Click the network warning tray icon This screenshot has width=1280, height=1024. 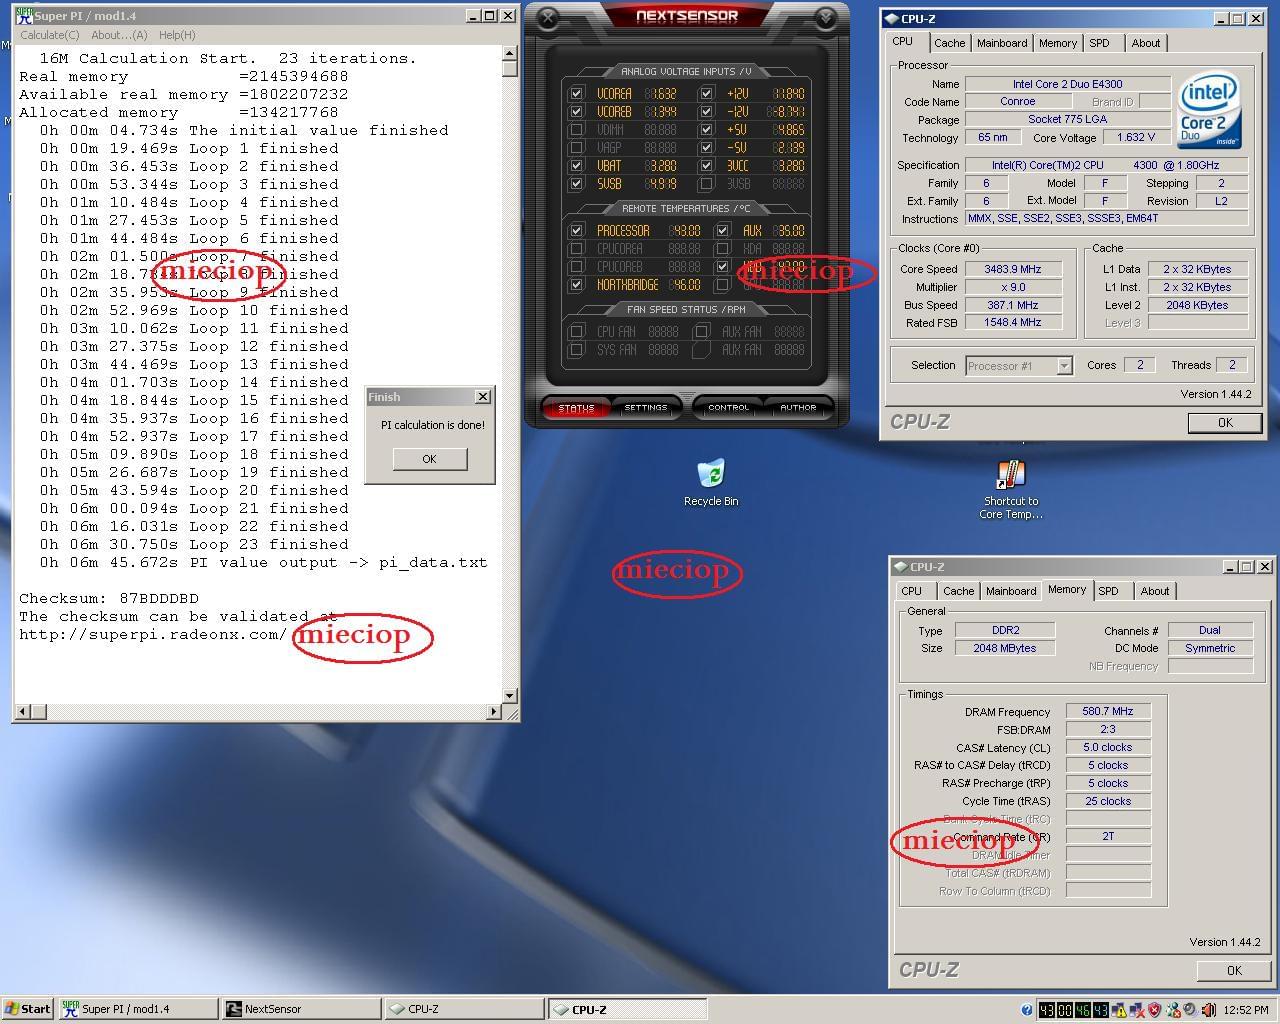(1119, 1010)
